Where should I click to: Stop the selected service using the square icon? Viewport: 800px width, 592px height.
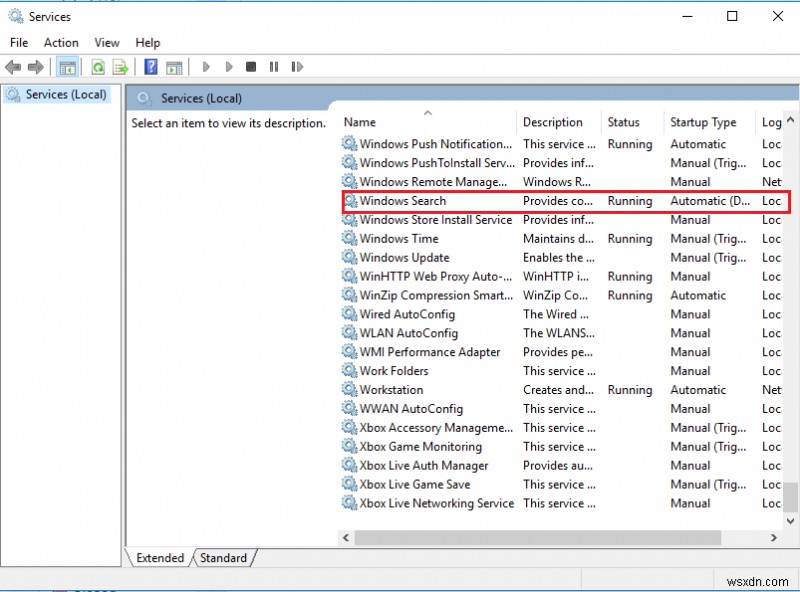coord(253,67)
